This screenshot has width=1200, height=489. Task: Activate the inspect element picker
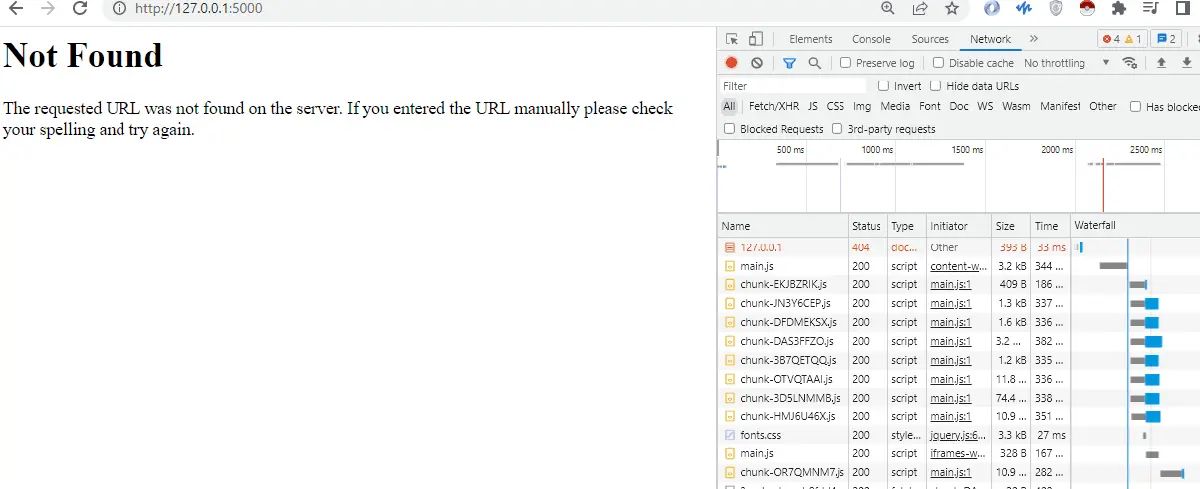click(x=732, y=39)
